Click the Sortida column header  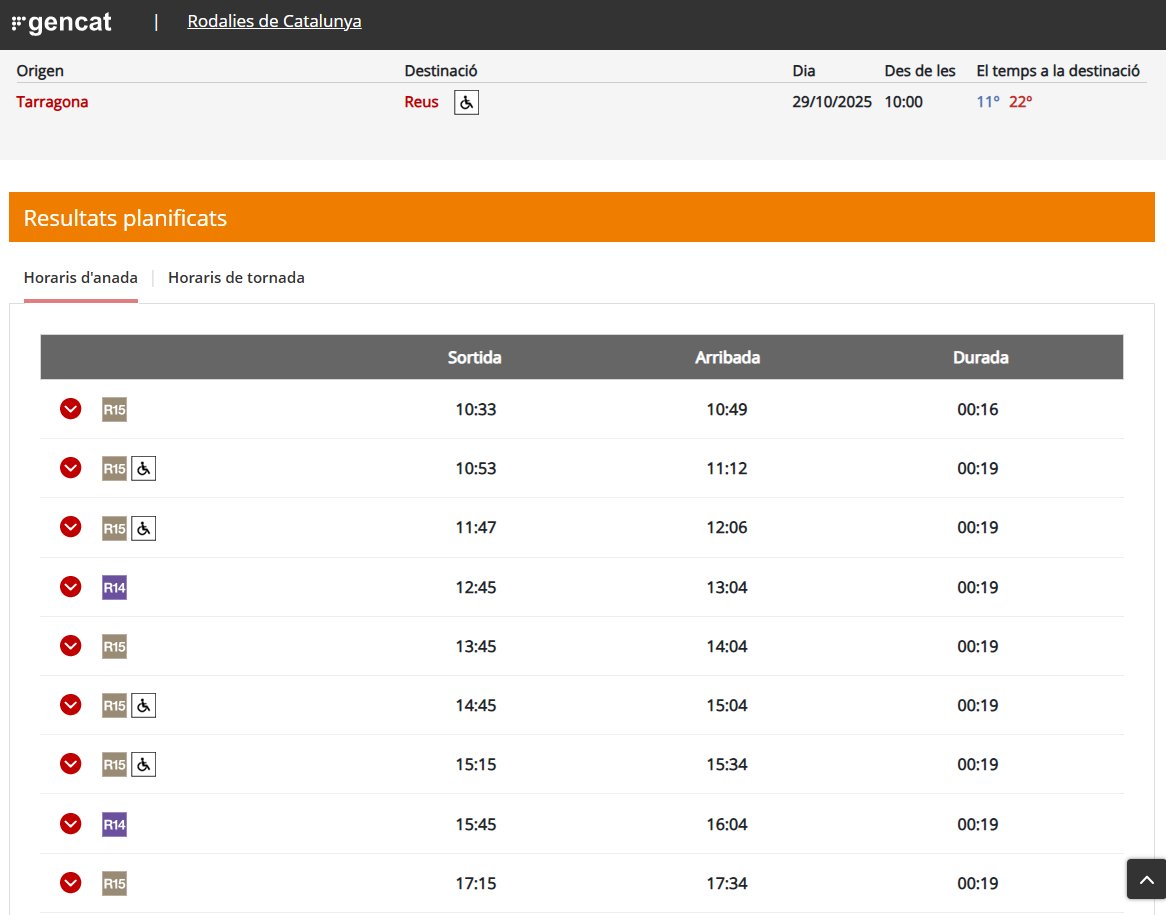coord(474,357)
